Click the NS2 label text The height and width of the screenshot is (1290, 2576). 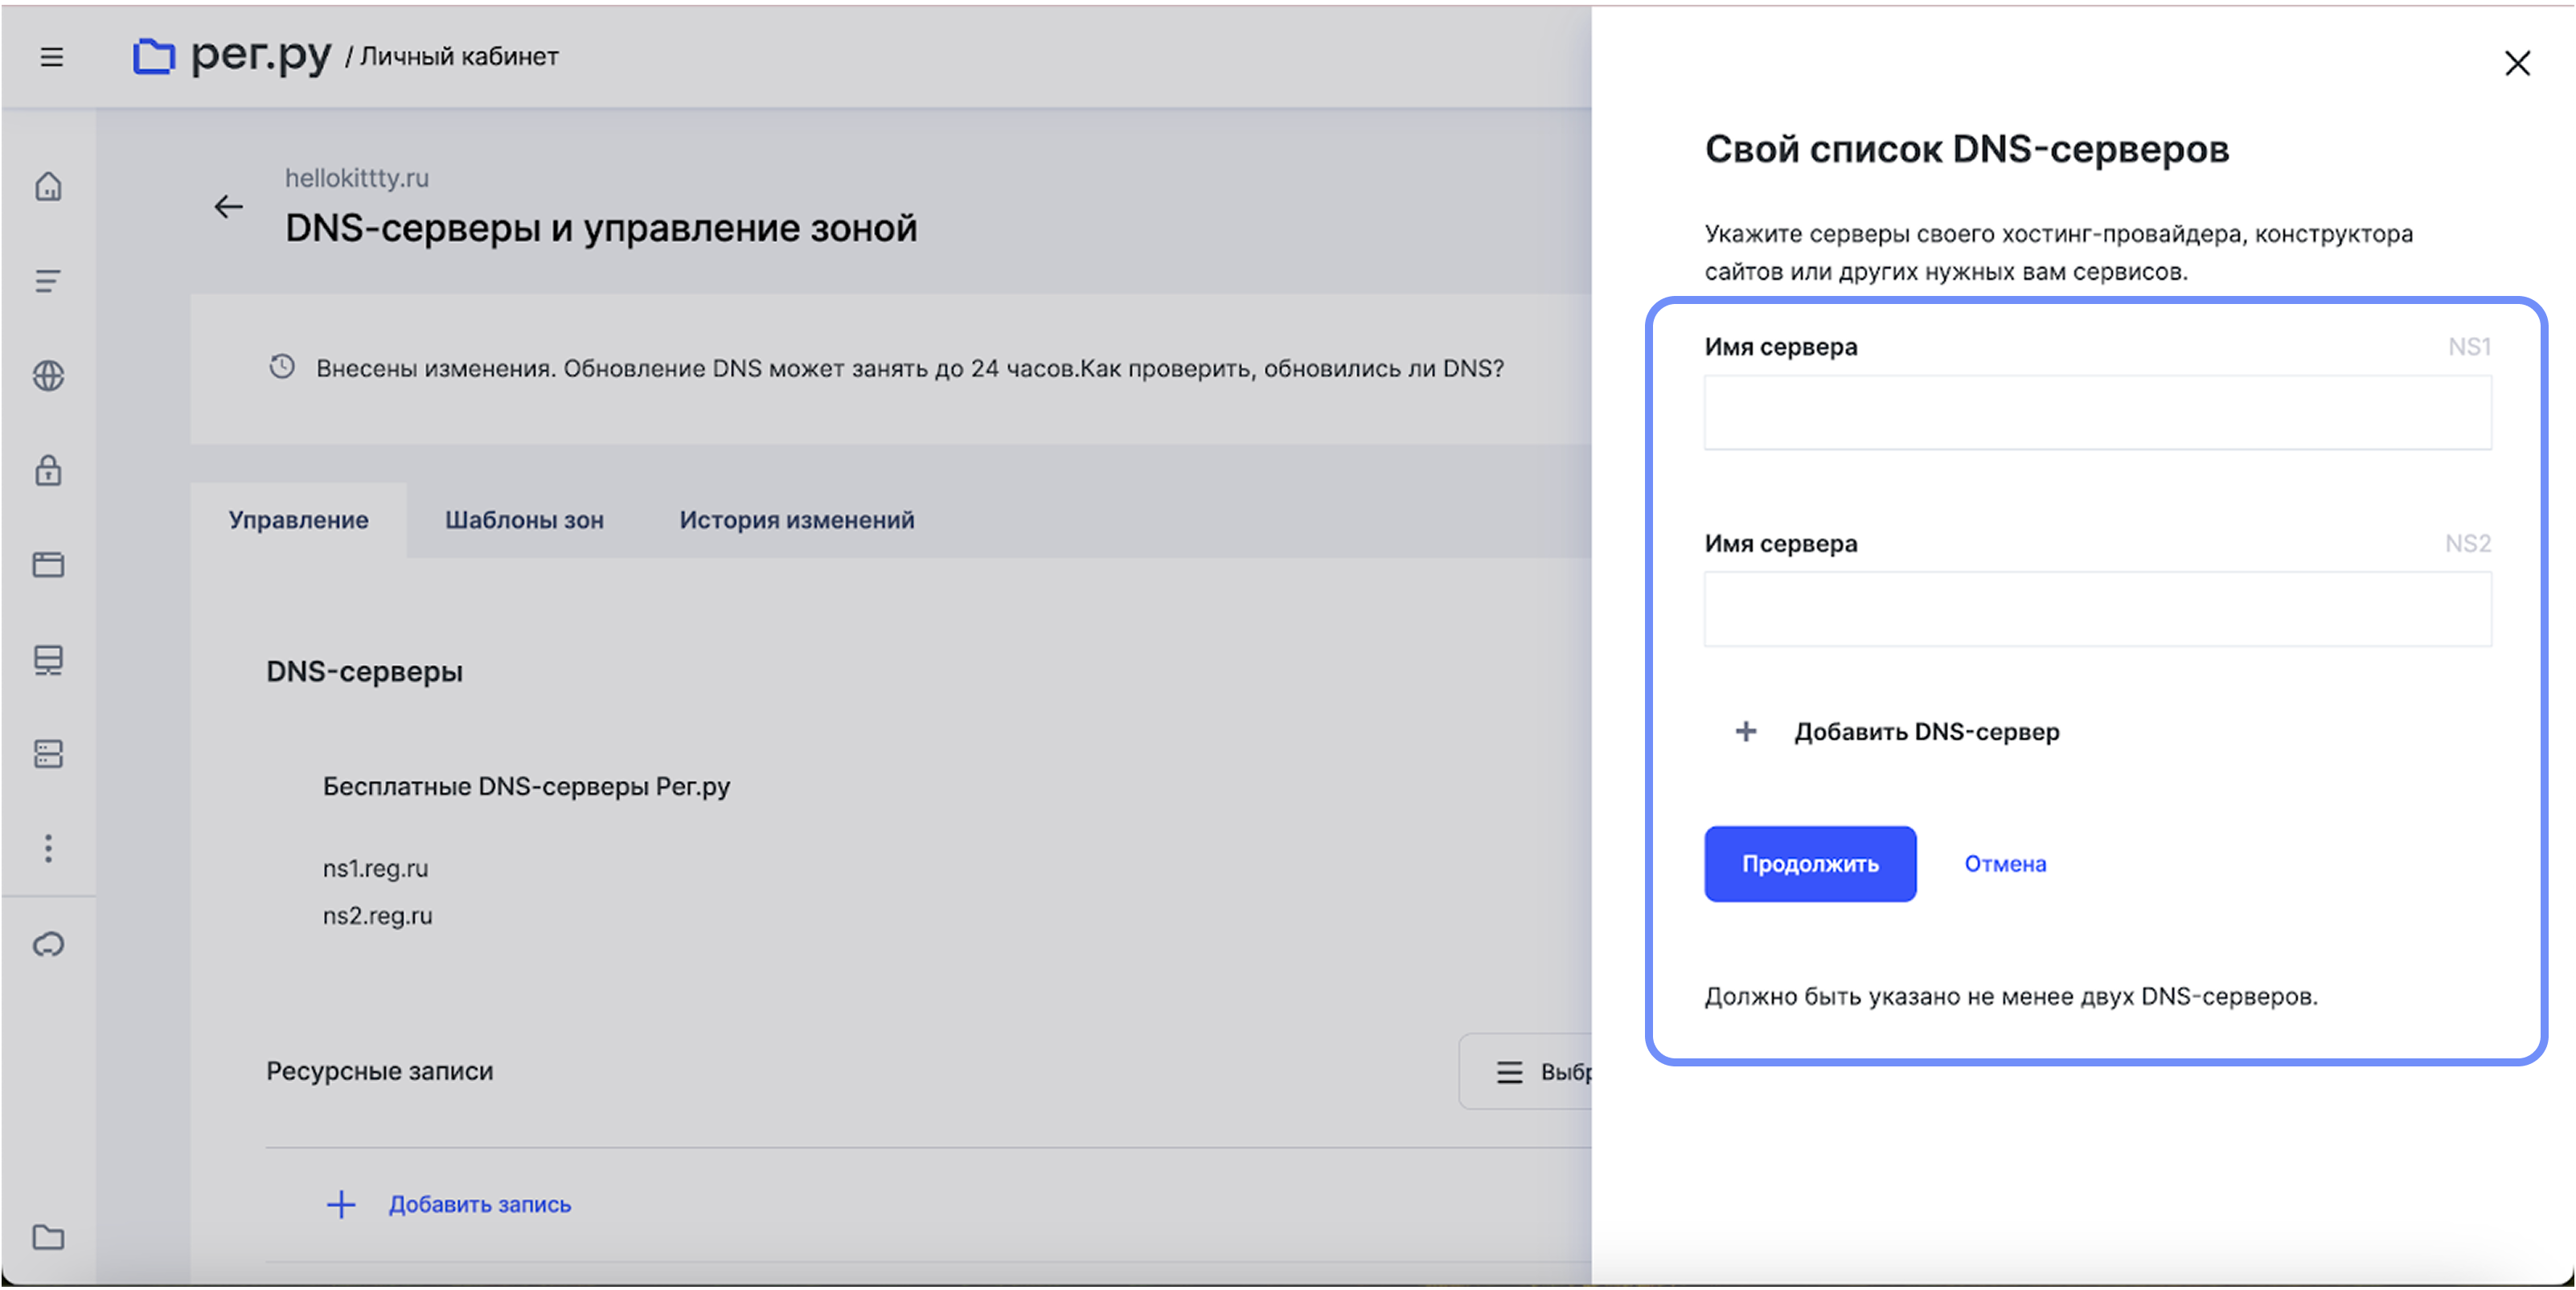coord(2468,544)
